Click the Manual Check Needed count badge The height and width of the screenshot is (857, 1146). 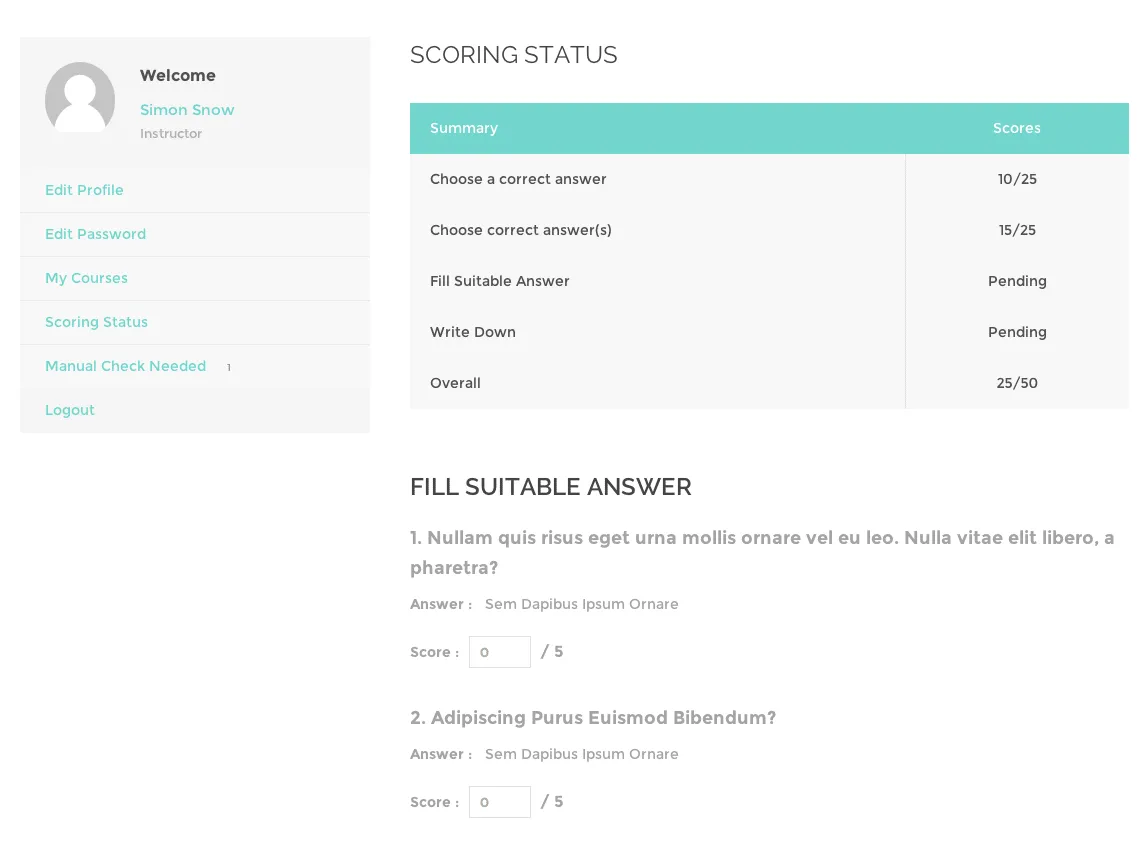click(229, 367)
